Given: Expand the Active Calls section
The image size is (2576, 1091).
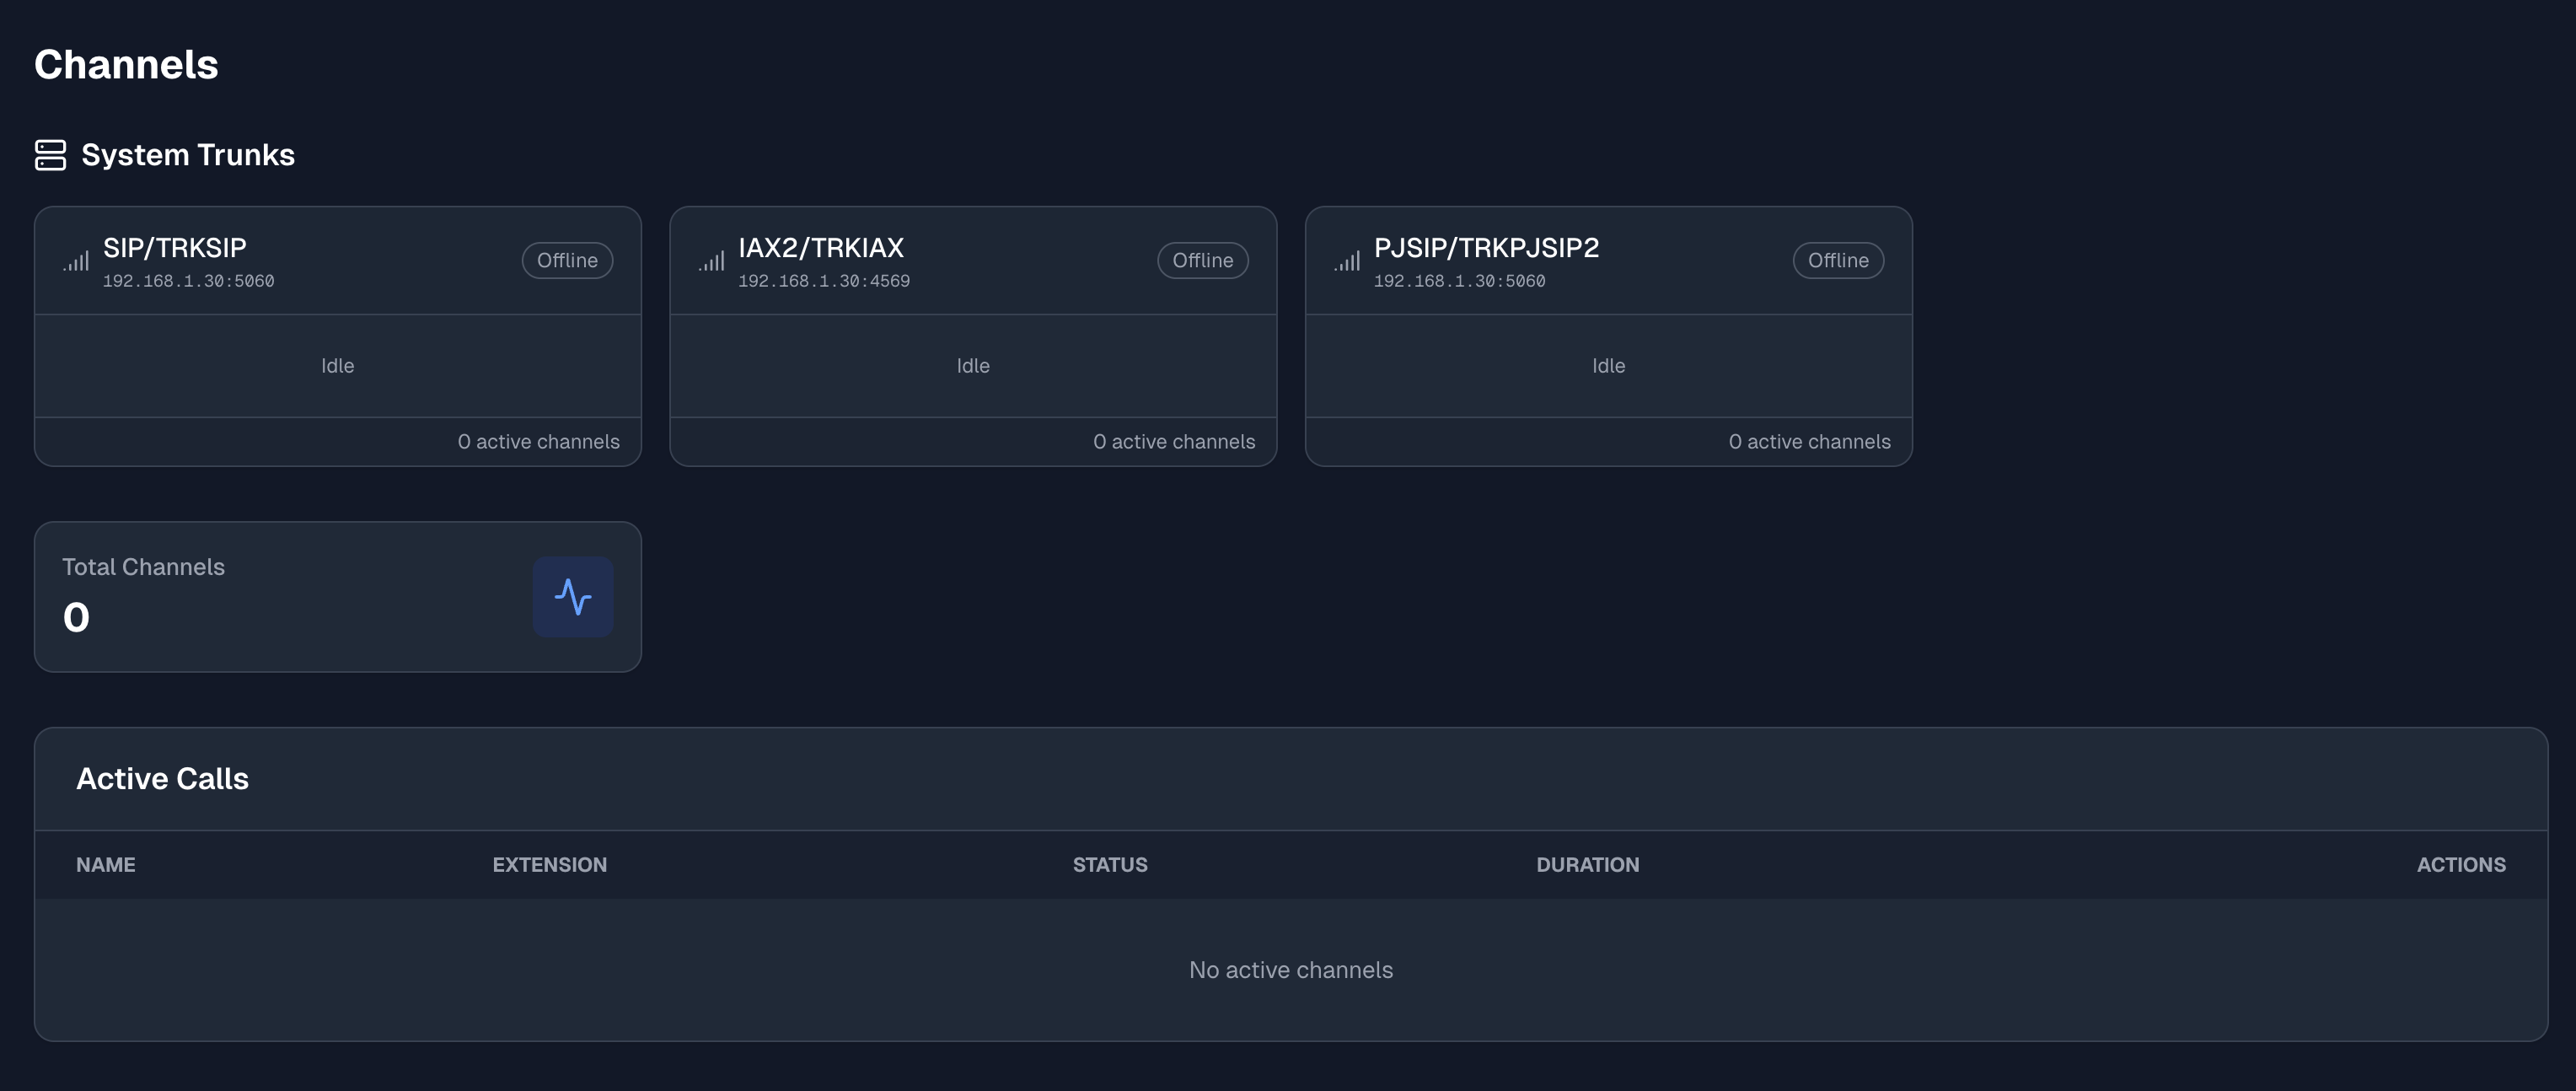Looking at the screenshot, I should pyautogui.click(x=163, y=778).
